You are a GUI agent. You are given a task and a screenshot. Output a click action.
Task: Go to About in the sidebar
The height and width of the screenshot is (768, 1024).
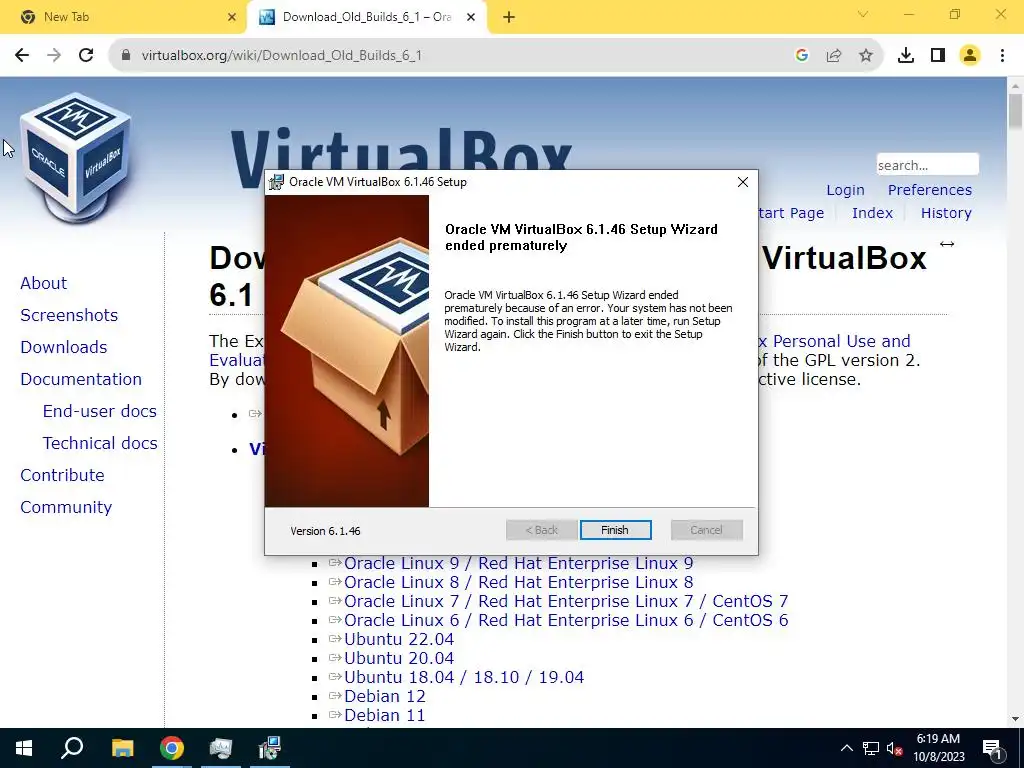click(43, 283)
